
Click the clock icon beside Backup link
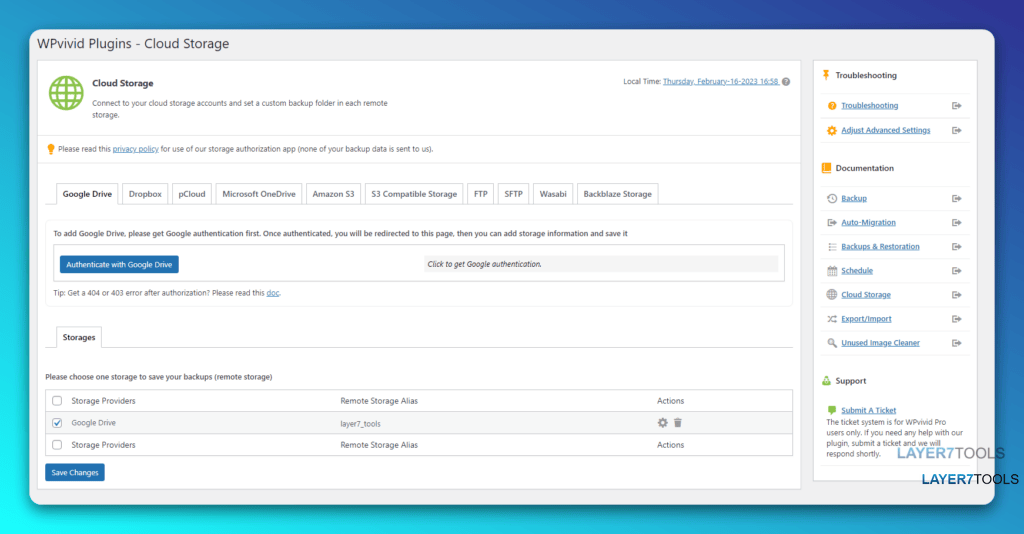click(x=832, y=198)
